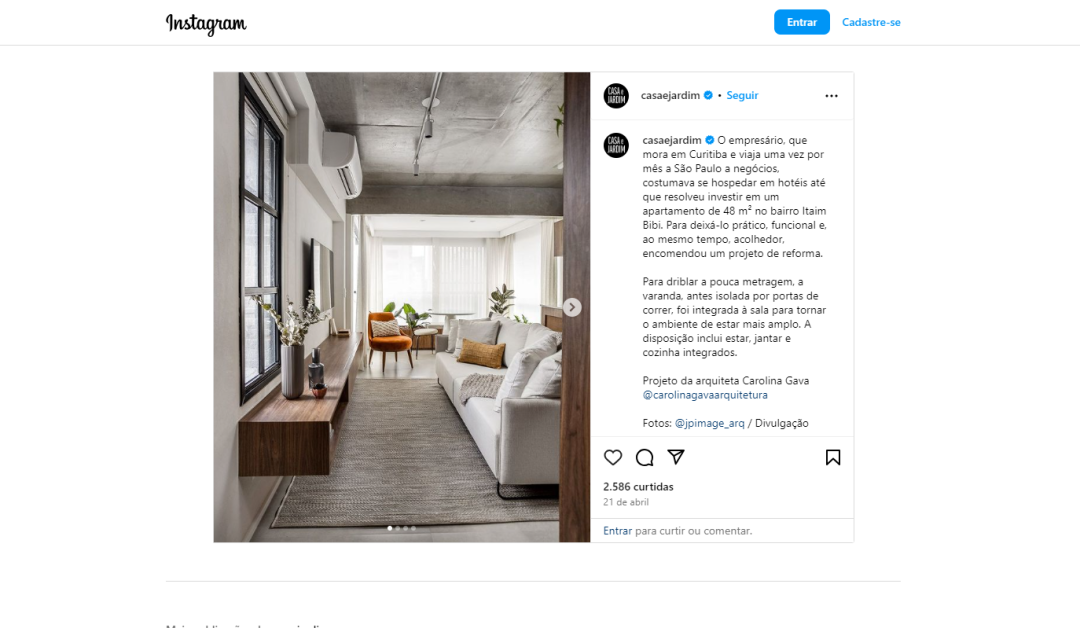This screenshot has width=1080, height=628.
Task: Click the Instagram logo
Action: (206, 23)
